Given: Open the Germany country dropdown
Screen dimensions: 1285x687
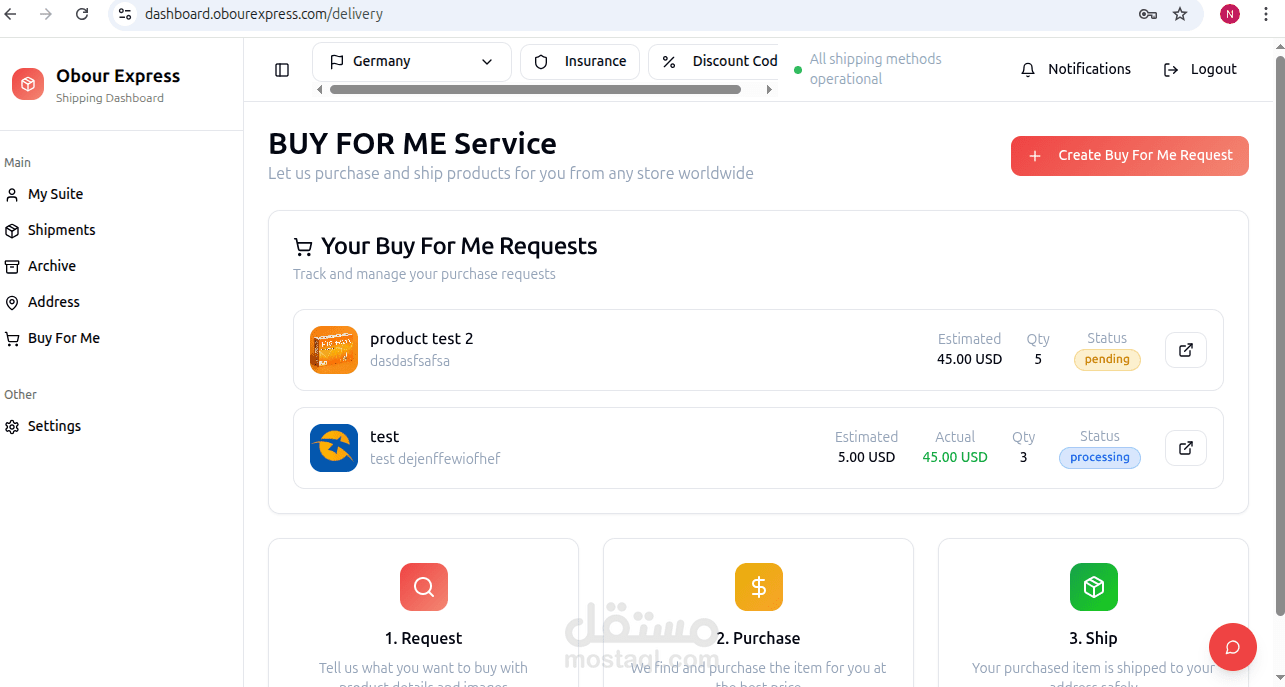Looking at the screenshot, I should [411, 61].
